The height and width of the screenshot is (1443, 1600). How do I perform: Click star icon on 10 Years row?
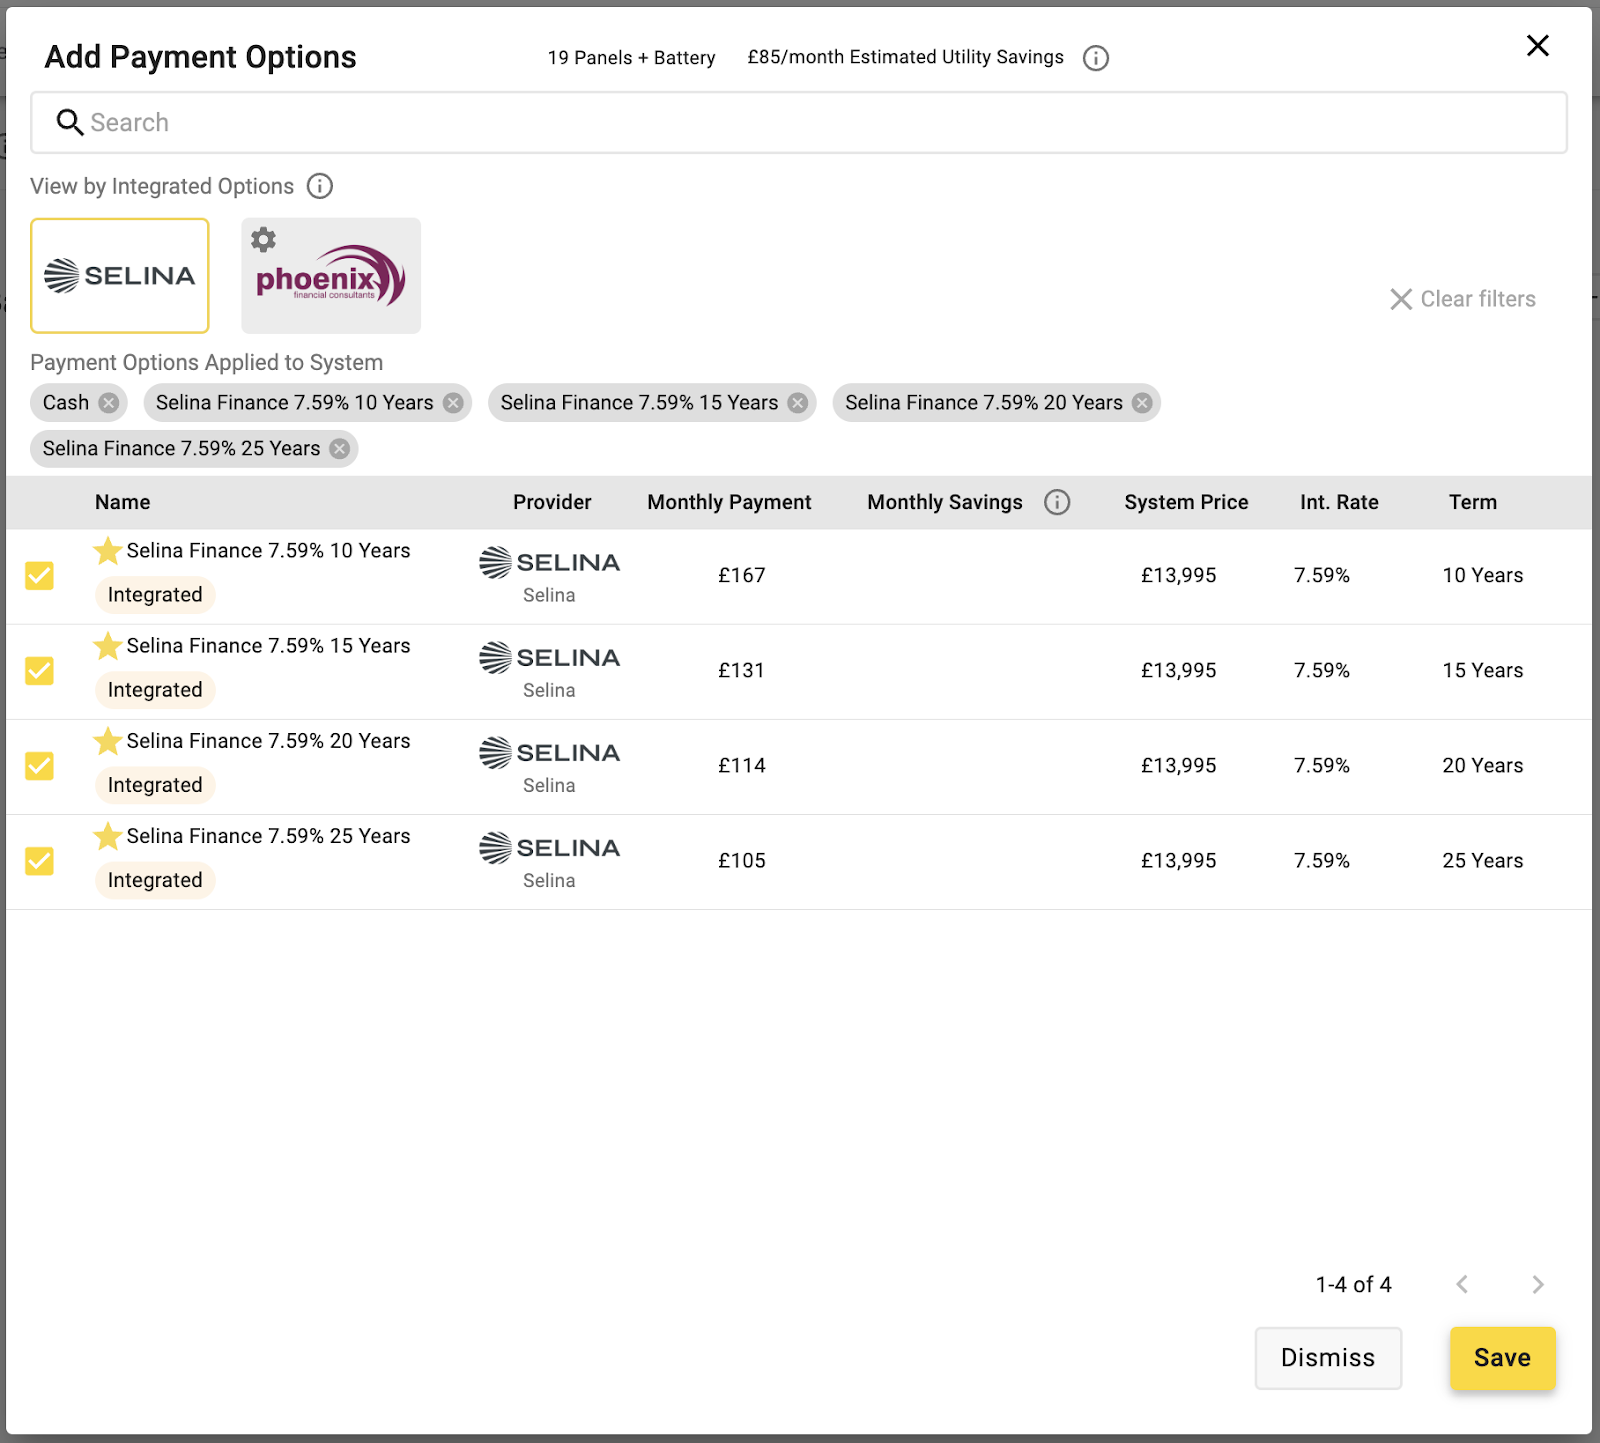point(108,551)
